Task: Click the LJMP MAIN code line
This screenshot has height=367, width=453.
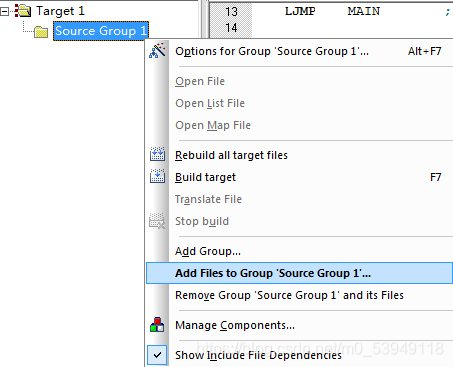Action: pyautogui.click(x=332, y=11)
